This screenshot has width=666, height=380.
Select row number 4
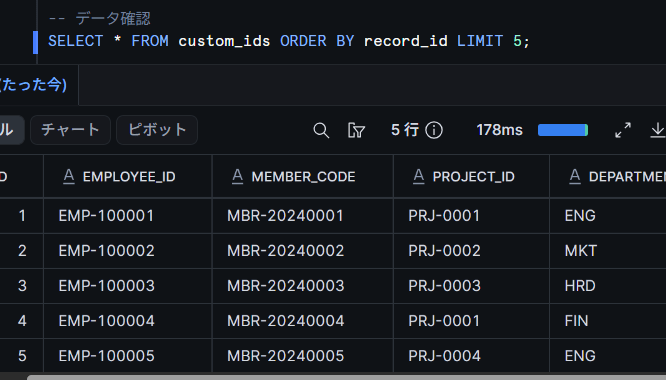22,321
